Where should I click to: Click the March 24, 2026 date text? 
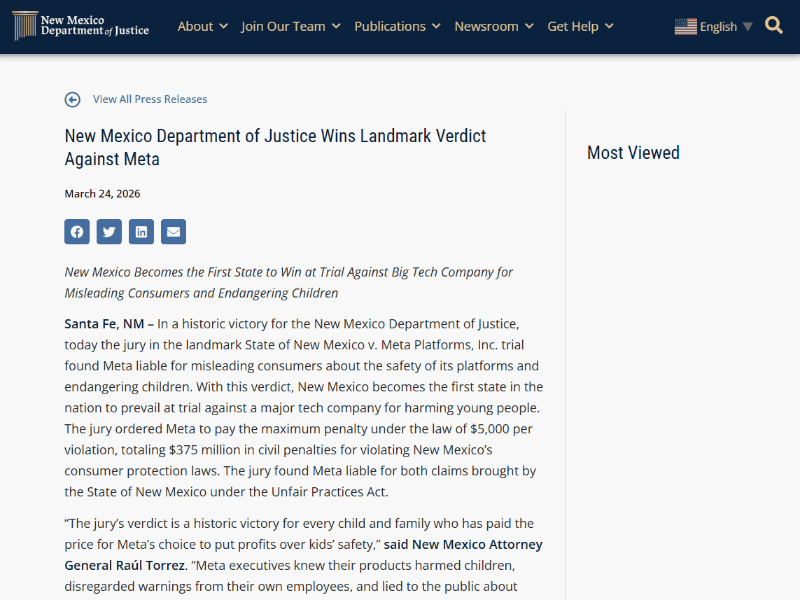click(x=102, y=193)
